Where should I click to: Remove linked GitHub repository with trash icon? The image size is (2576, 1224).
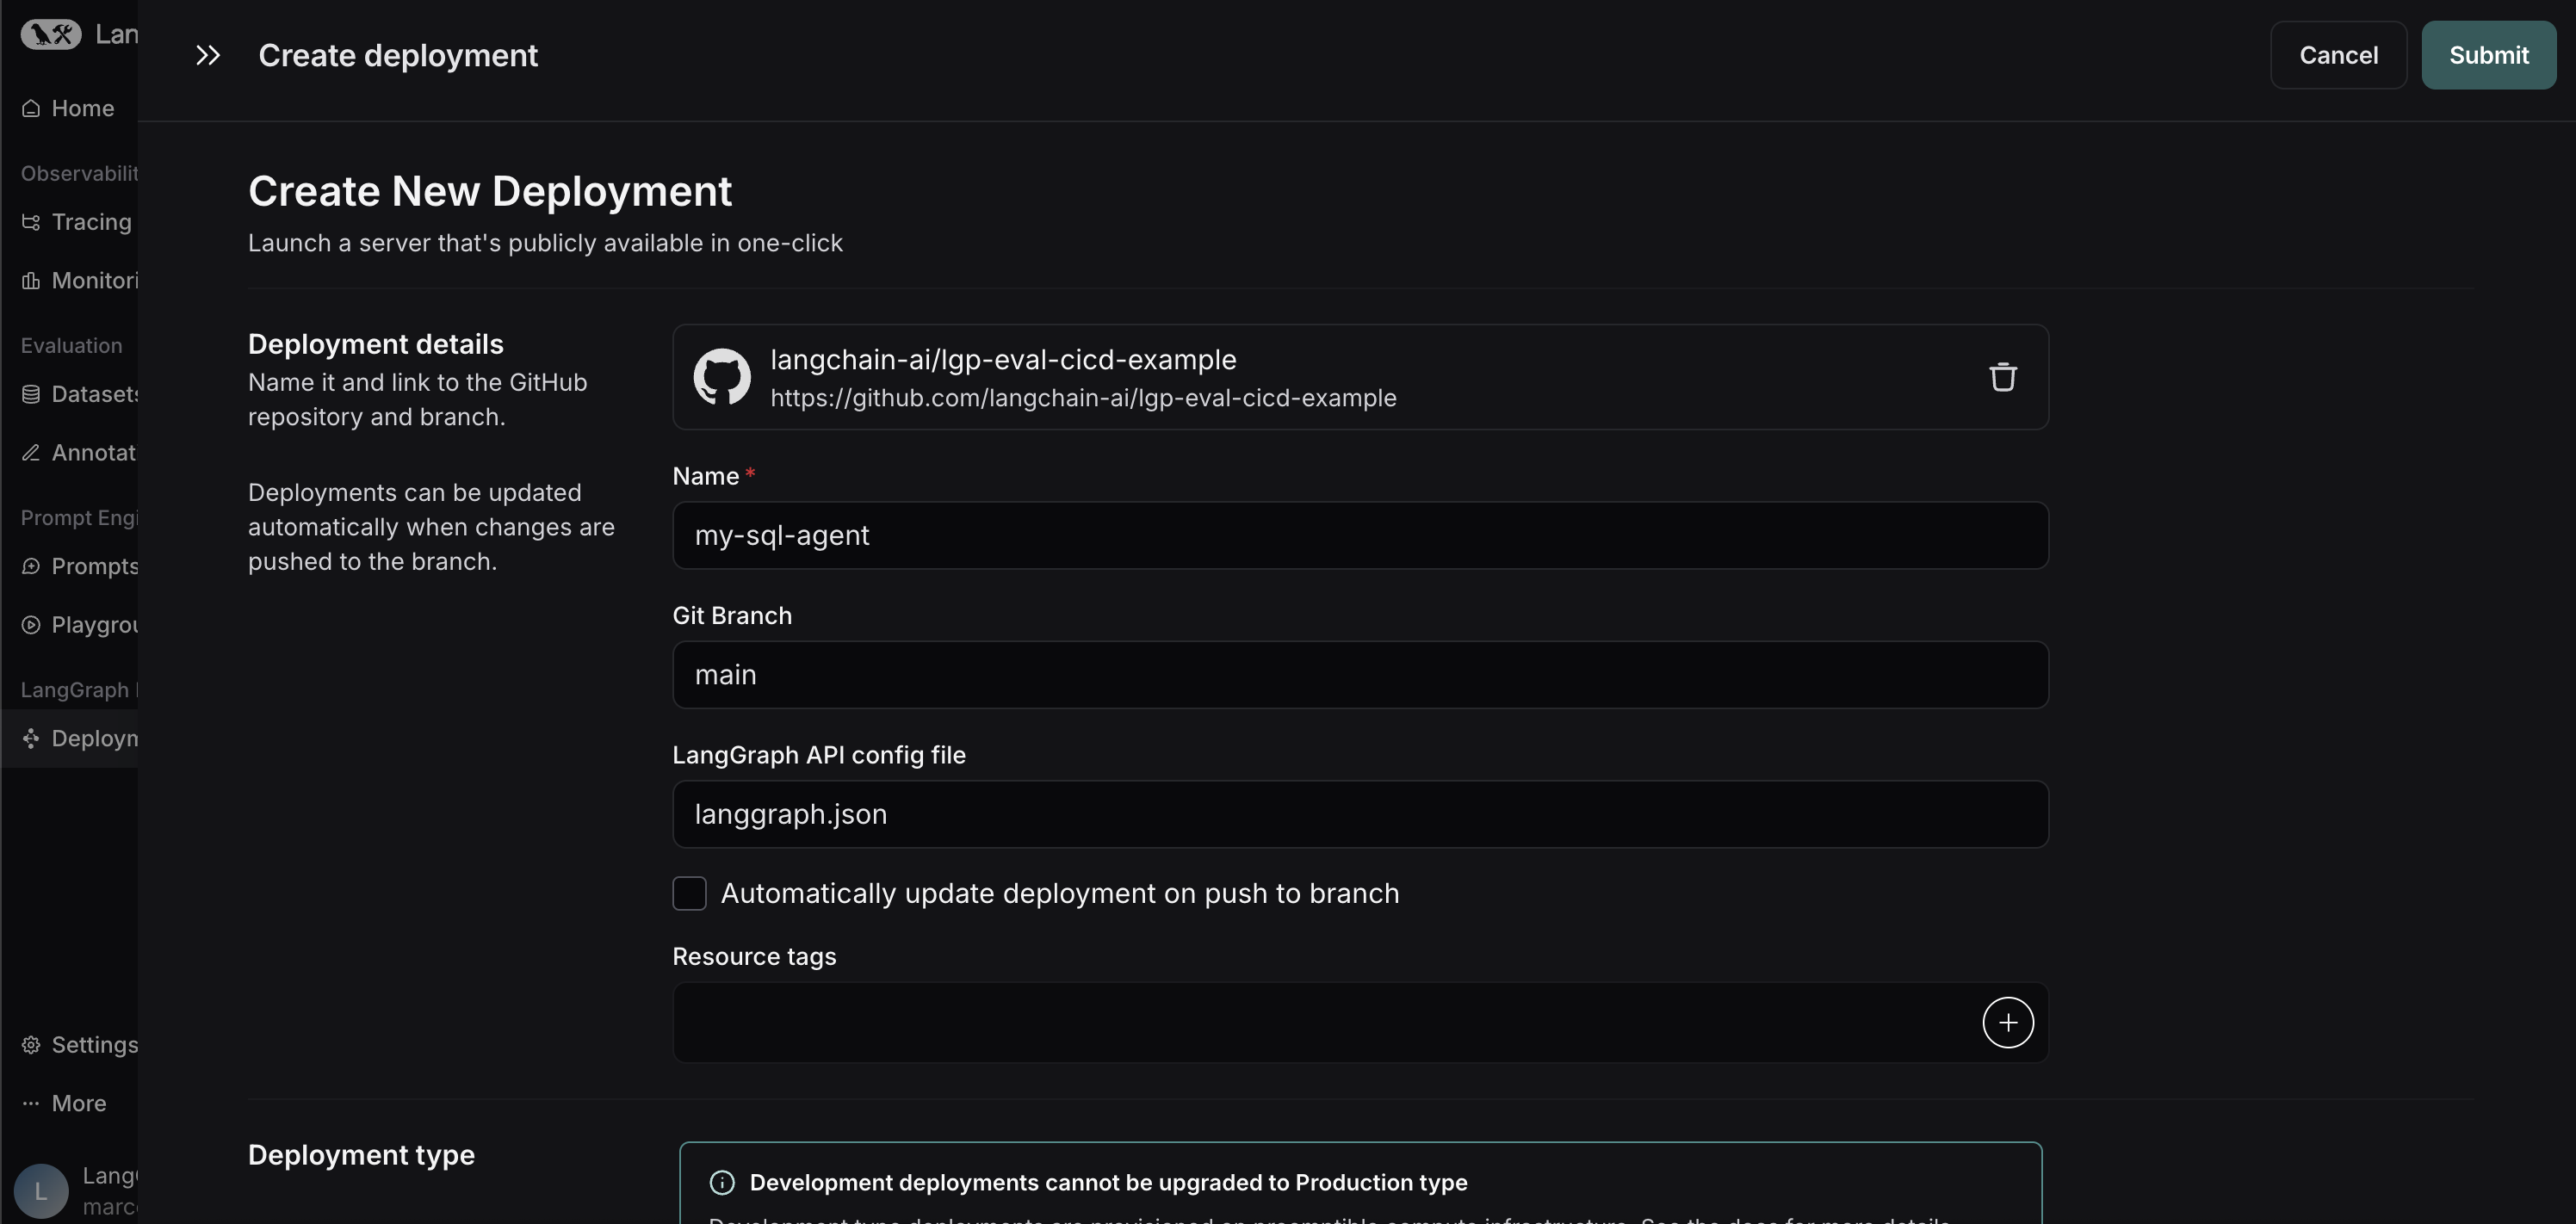pyautogui.click(x=2002, y=377)
